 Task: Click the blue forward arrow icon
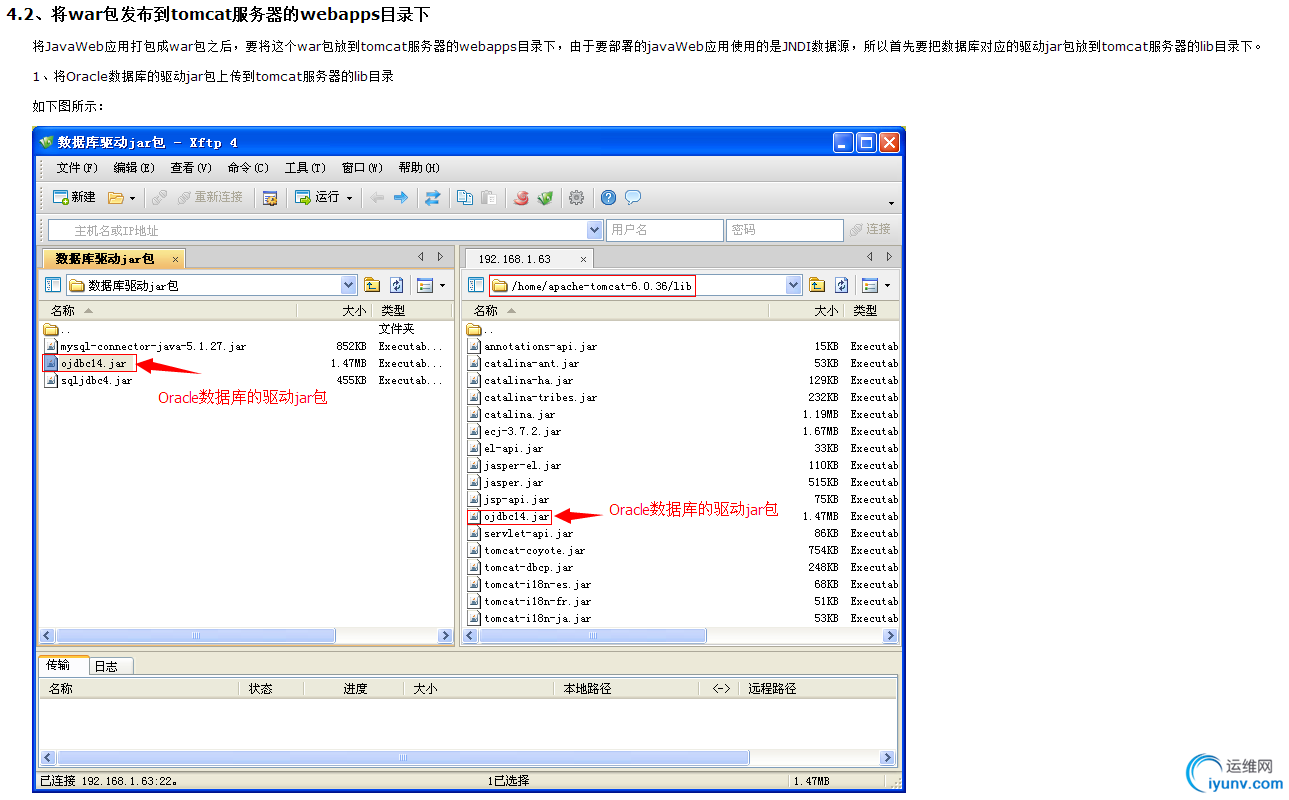pyautogui.click(x=401, y=197)
